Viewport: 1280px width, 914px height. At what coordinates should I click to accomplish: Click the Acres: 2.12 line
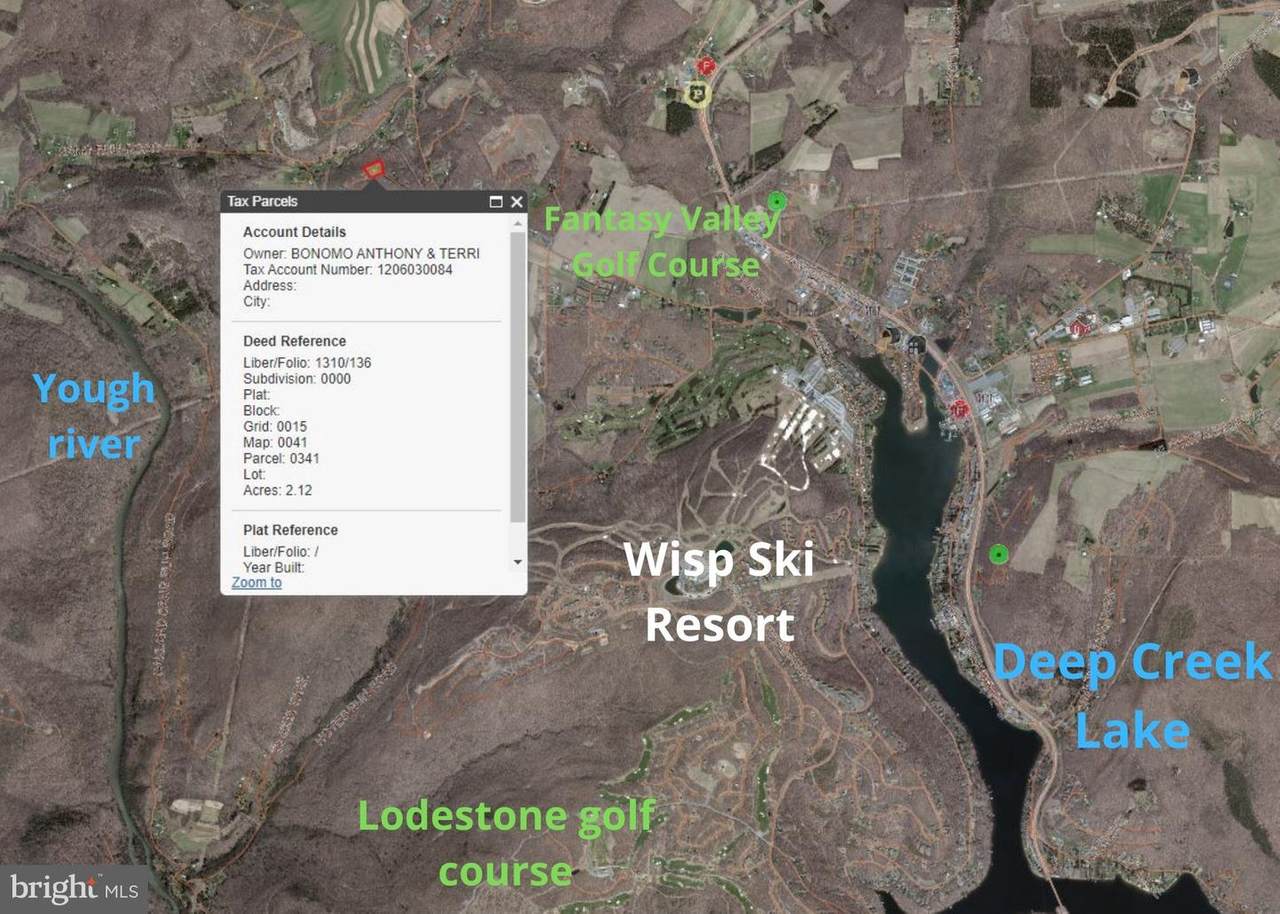click(x=278, y=491)
